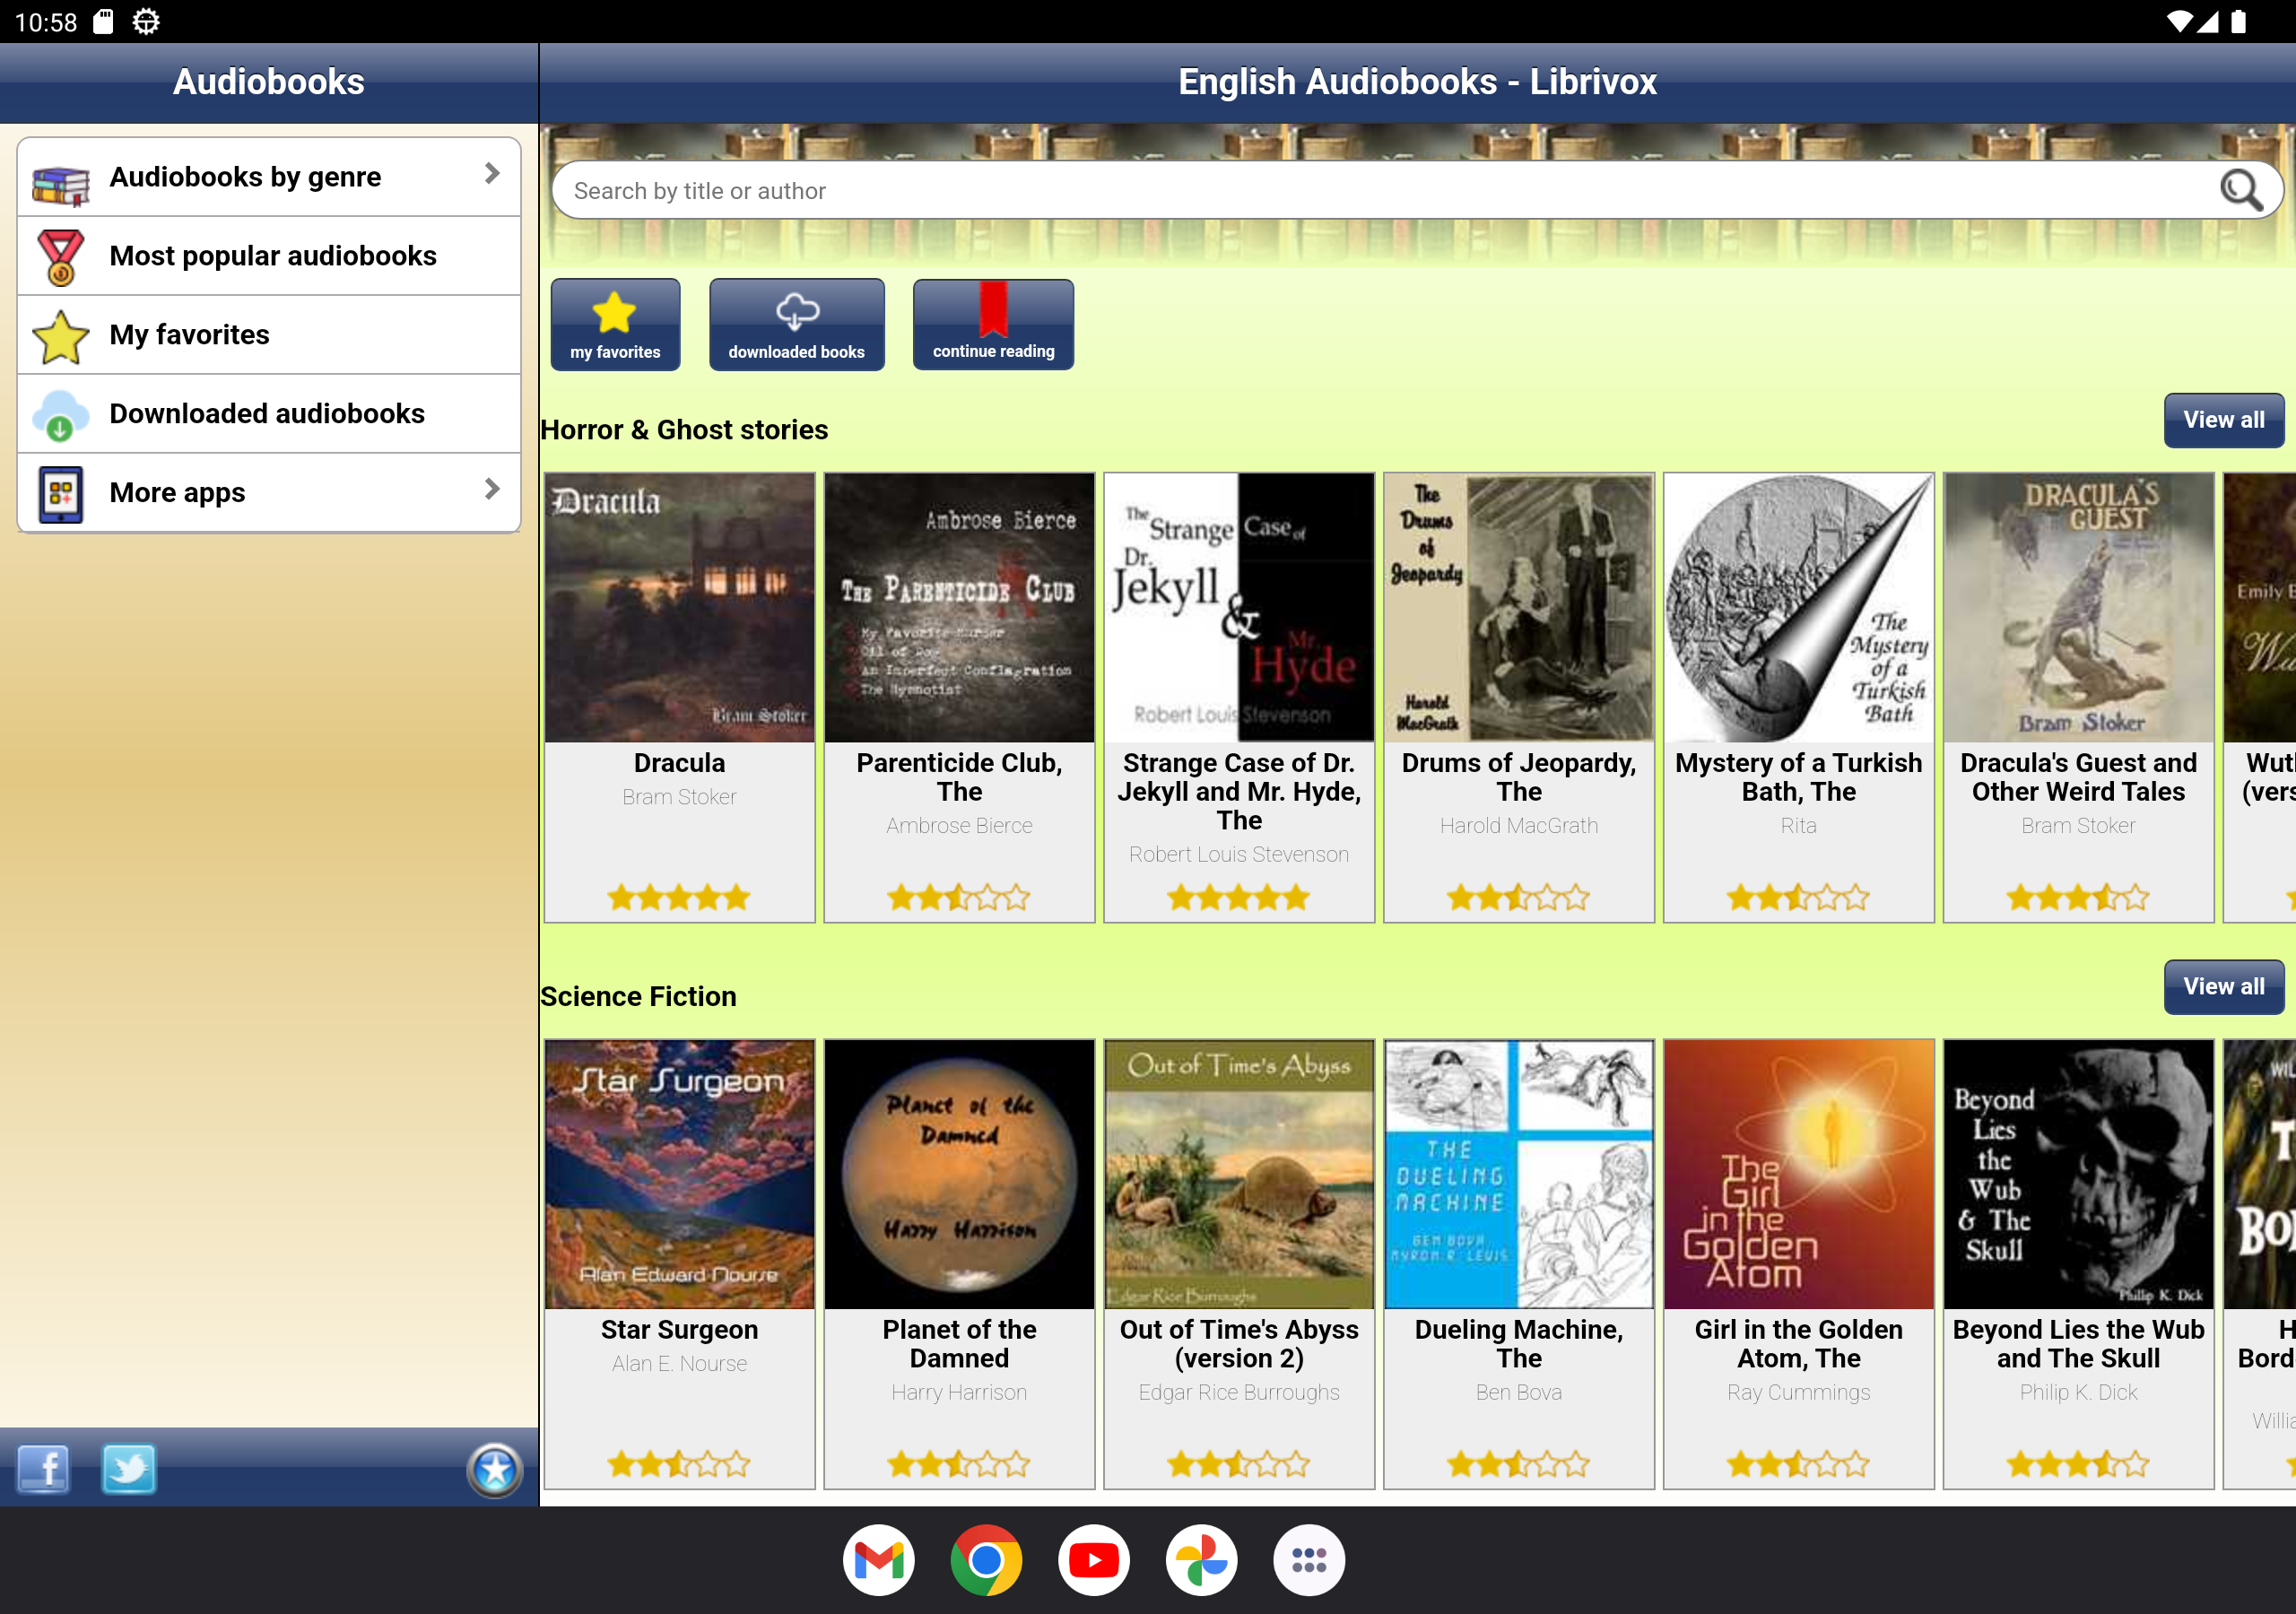Click the 'Horror & Ghost stories' heading
The width and height of the screenshot is (2296, 1614).
[x=684, y=430]
